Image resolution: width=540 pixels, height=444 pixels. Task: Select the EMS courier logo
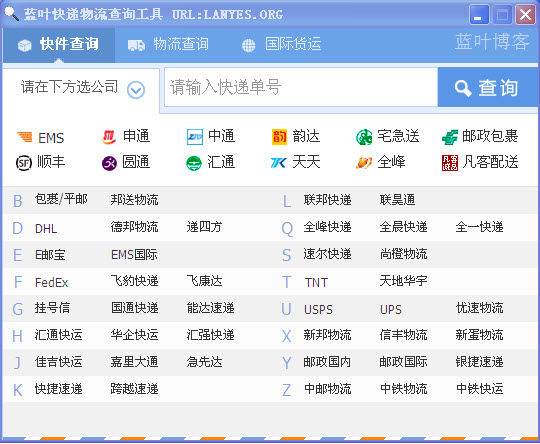click(x=25, y=137)
